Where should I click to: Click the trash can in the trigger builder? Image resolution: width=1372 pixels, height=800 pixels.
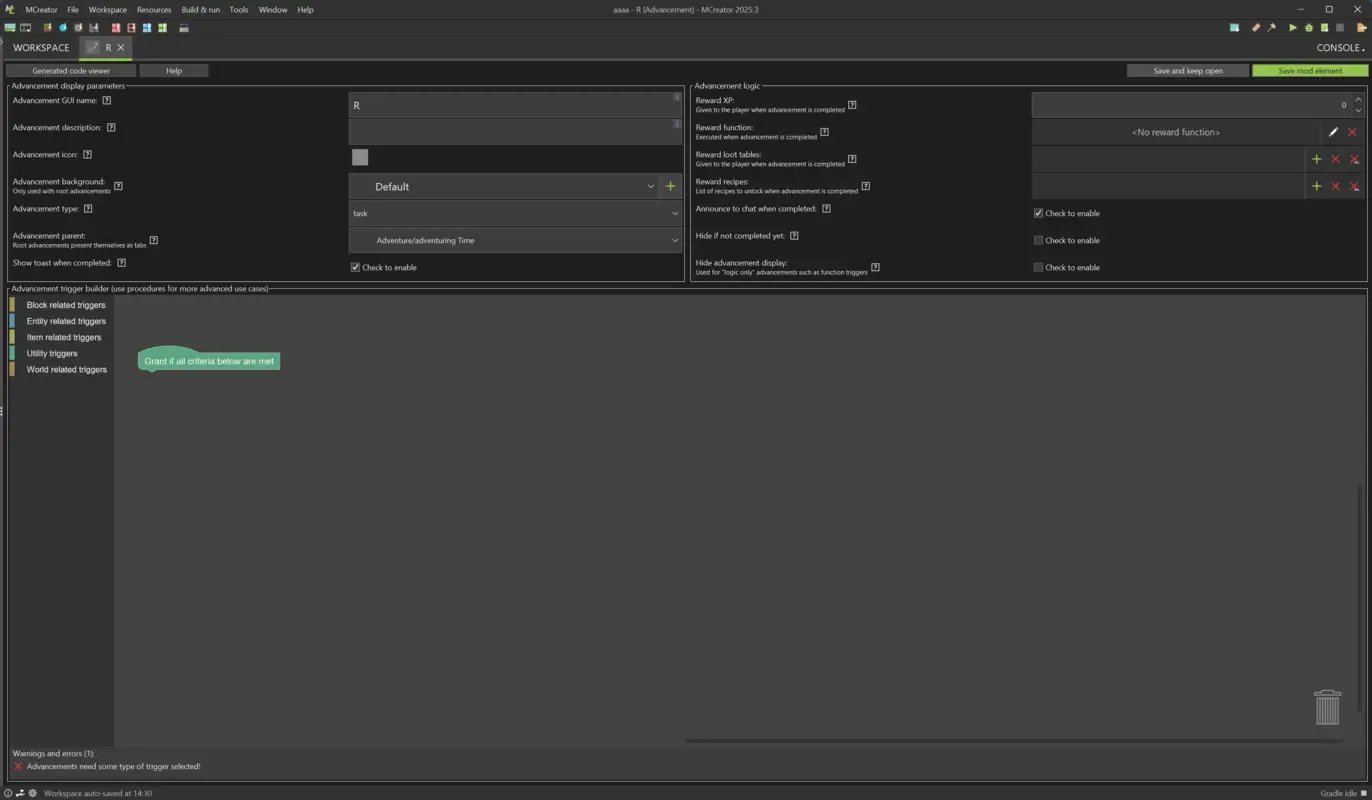click(x=1327, y=707)
